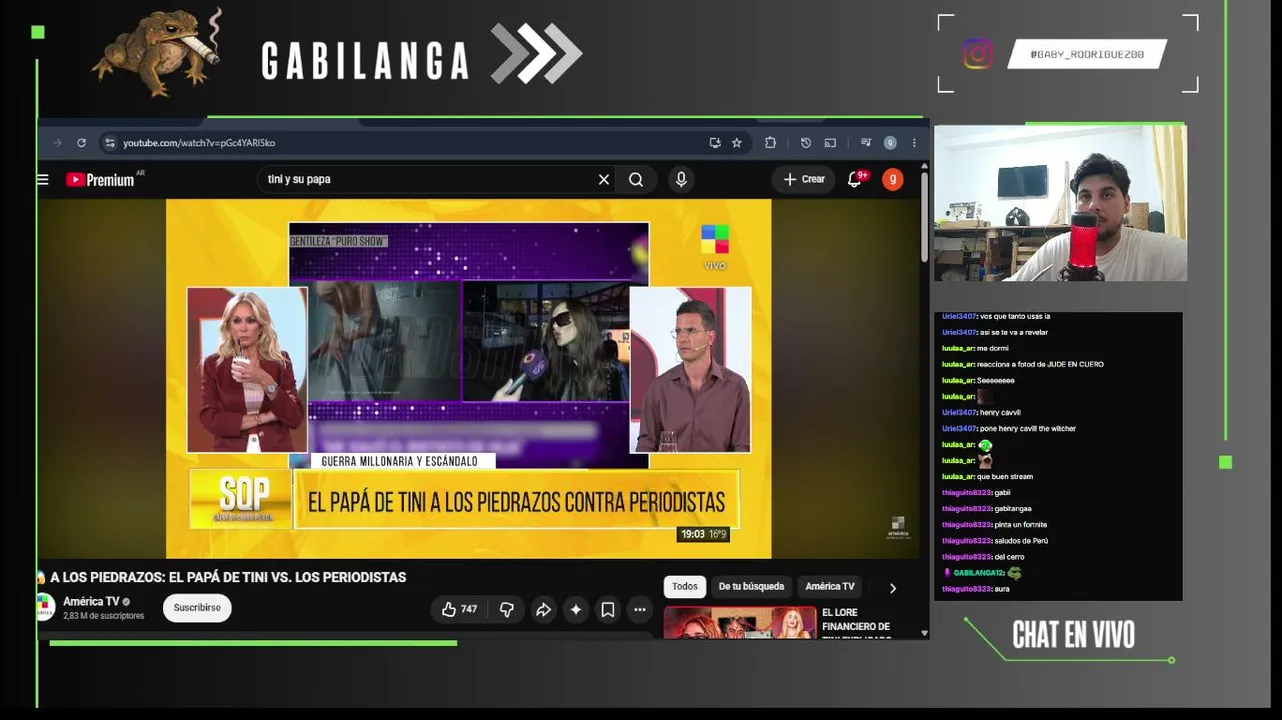Click chat message 'vos que tanto usas ia'
This screenshot has width=1282, height=720.
pos(1015,317)
